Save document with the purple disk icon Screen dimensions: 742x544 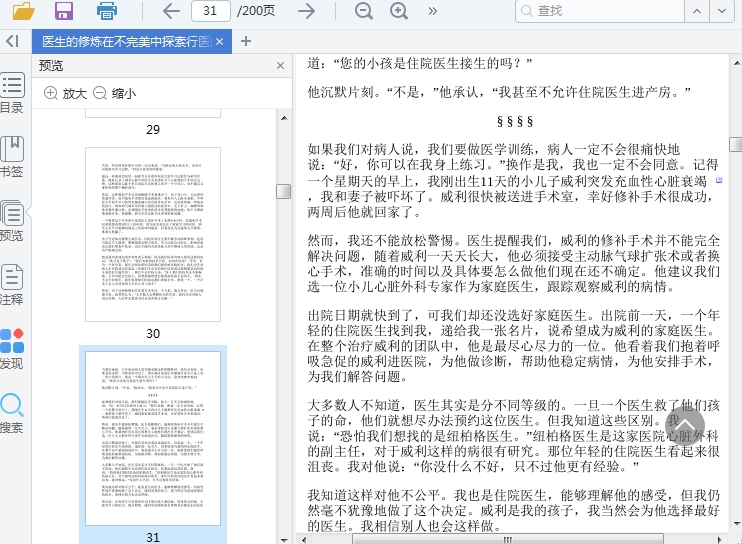click(x=64, y=10)
